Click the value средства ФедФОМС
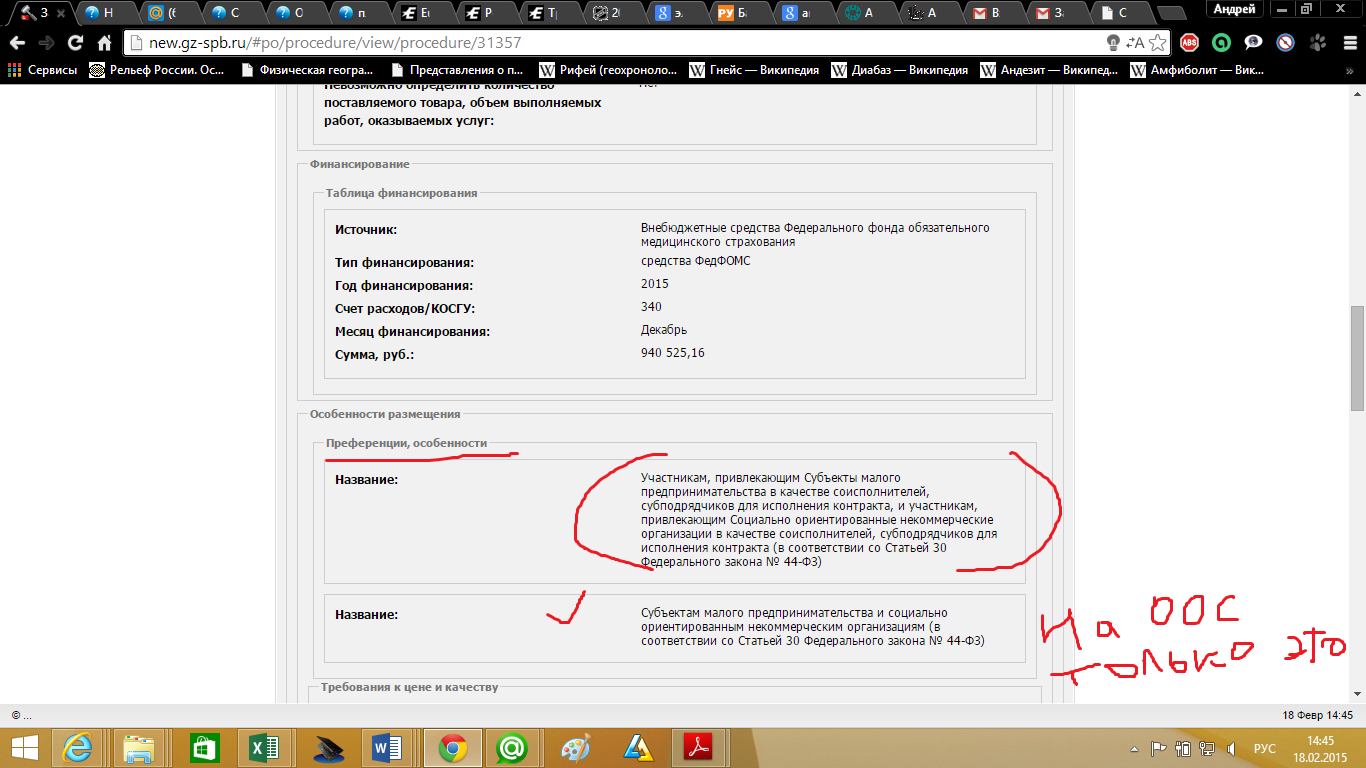 (695, 261)
